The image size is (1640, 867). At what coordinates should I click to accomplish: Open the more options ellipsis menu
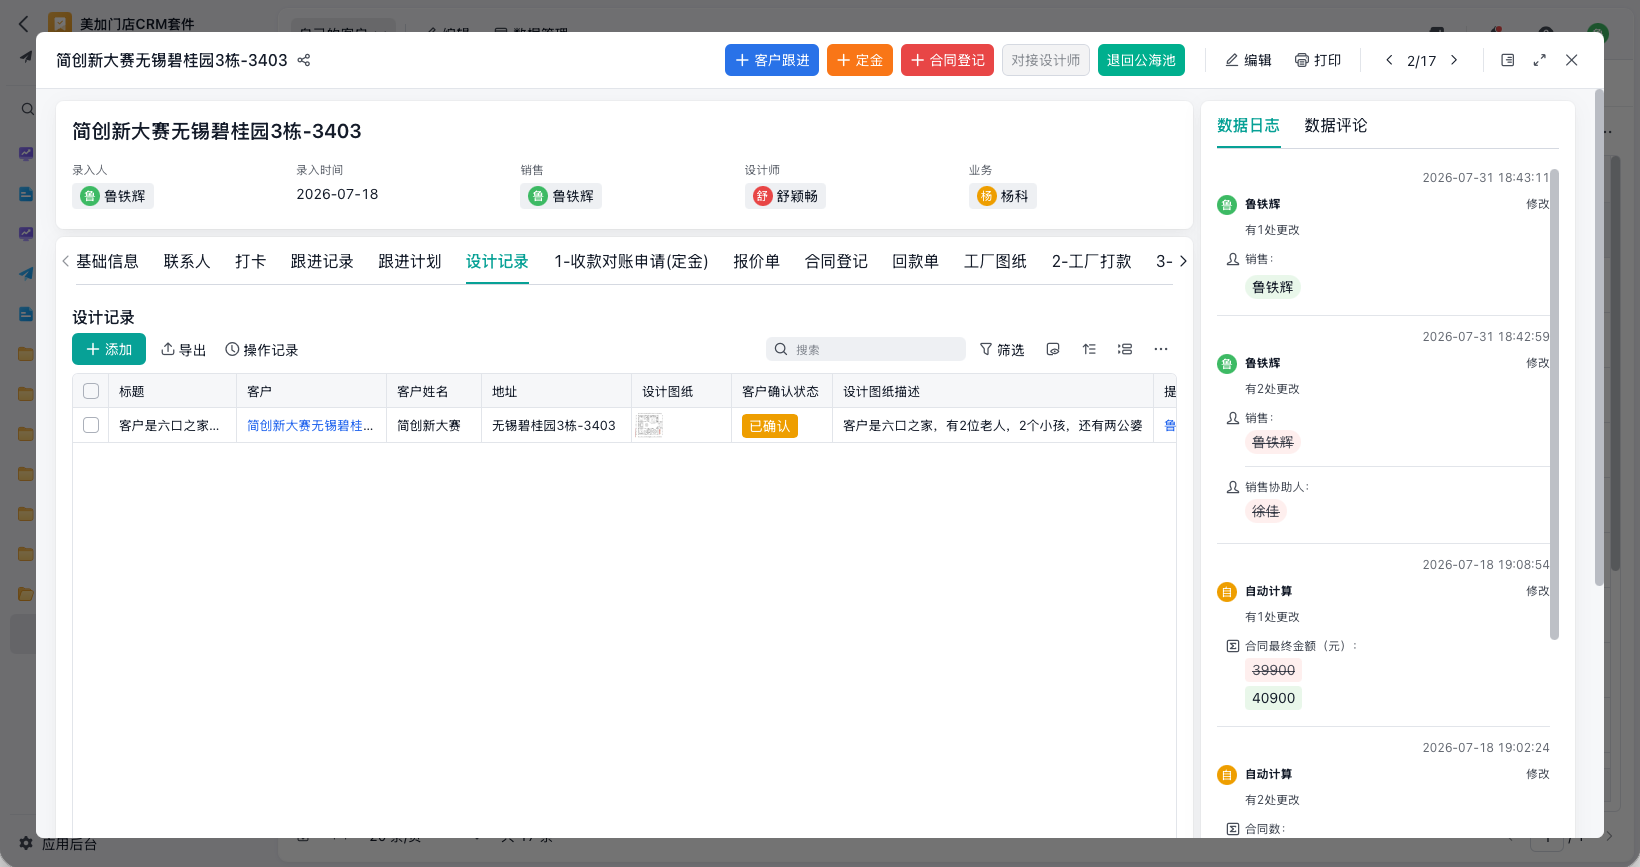[1161, 349]
